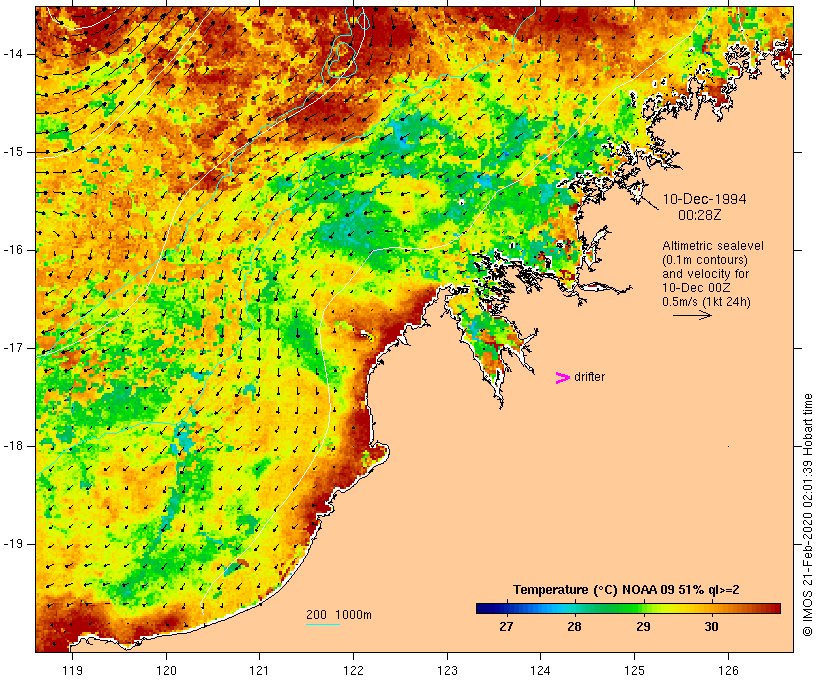Click the 'drifter' legend label
820x680 pixels.
pyautogui.click(x=589, y=377)
